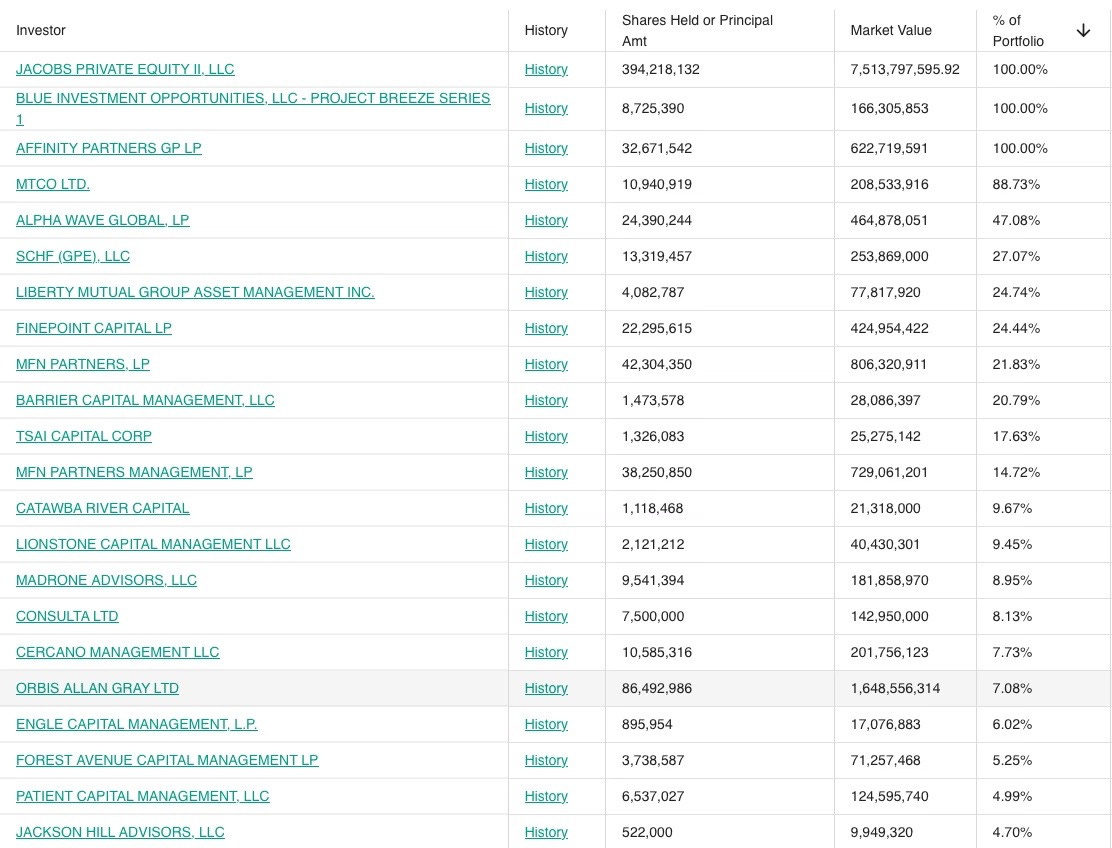Select portfolio percentage 88.73%
The height and width of the screenshot is (848, 1112).
coord(1016,184)
